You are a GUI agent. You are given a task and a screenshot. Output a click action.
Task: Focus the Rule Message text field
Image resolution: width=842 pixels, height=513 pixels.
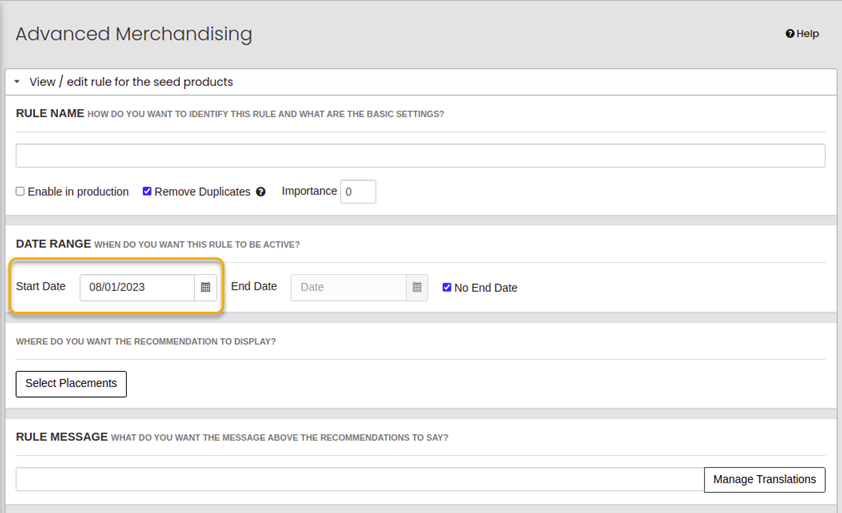click(x=360, y=479)
